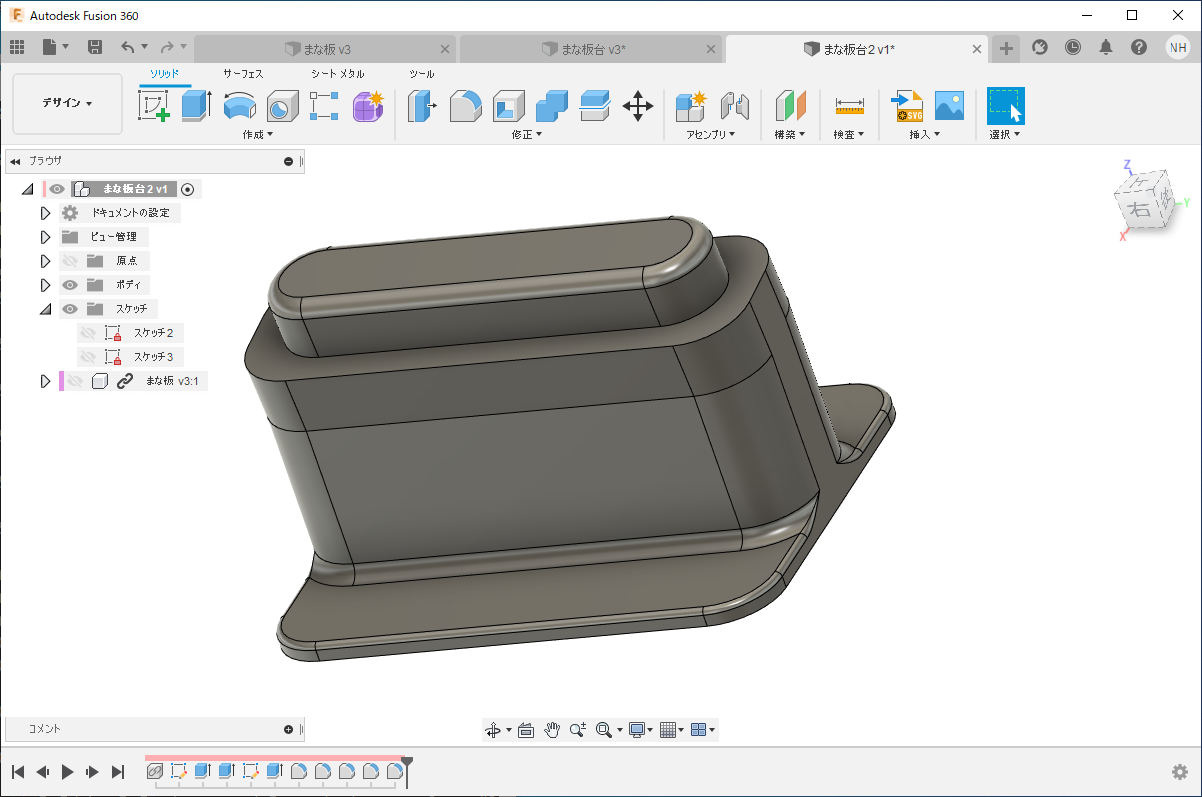Click the Measure ruler icon
The image size is (1202, 797).
click(849, 105)
